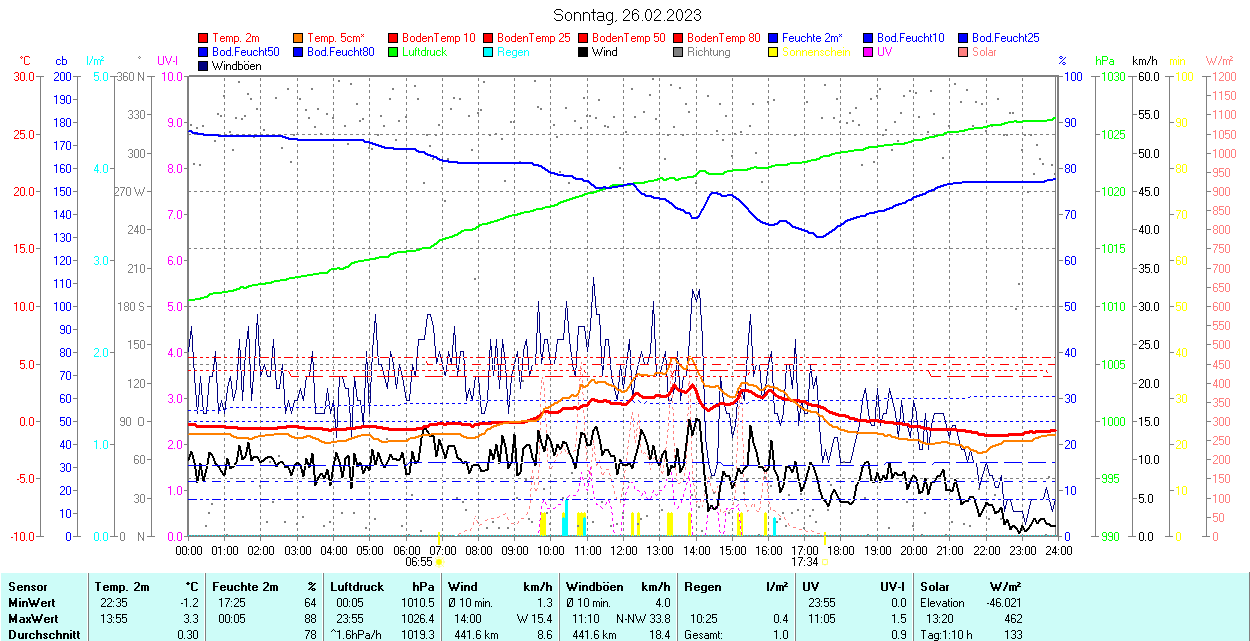Click the chart title Sonntag, 26.02.2023
Screen dimensions: 1250x641
coord(627,15)
